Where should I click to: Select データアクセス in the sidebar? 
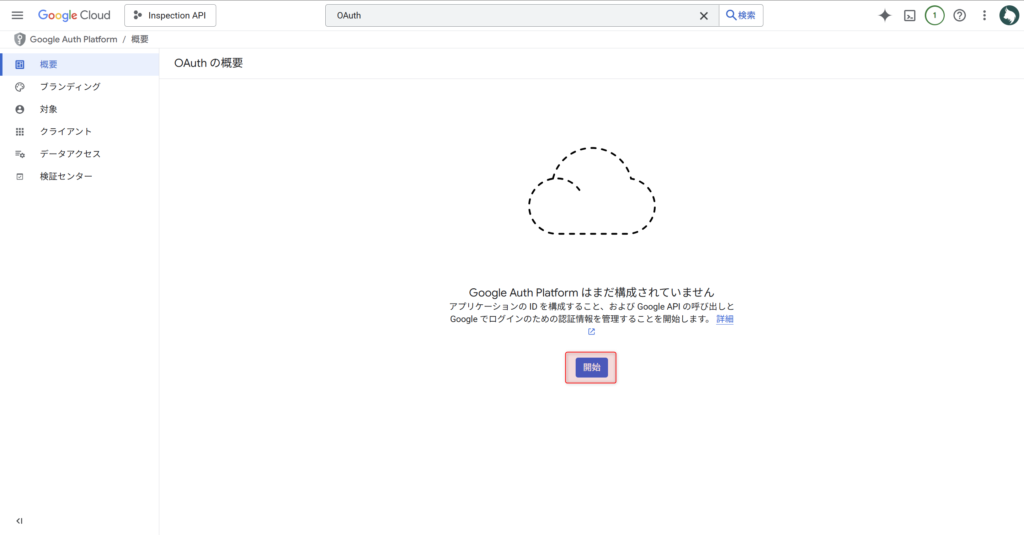pos(69,154)
